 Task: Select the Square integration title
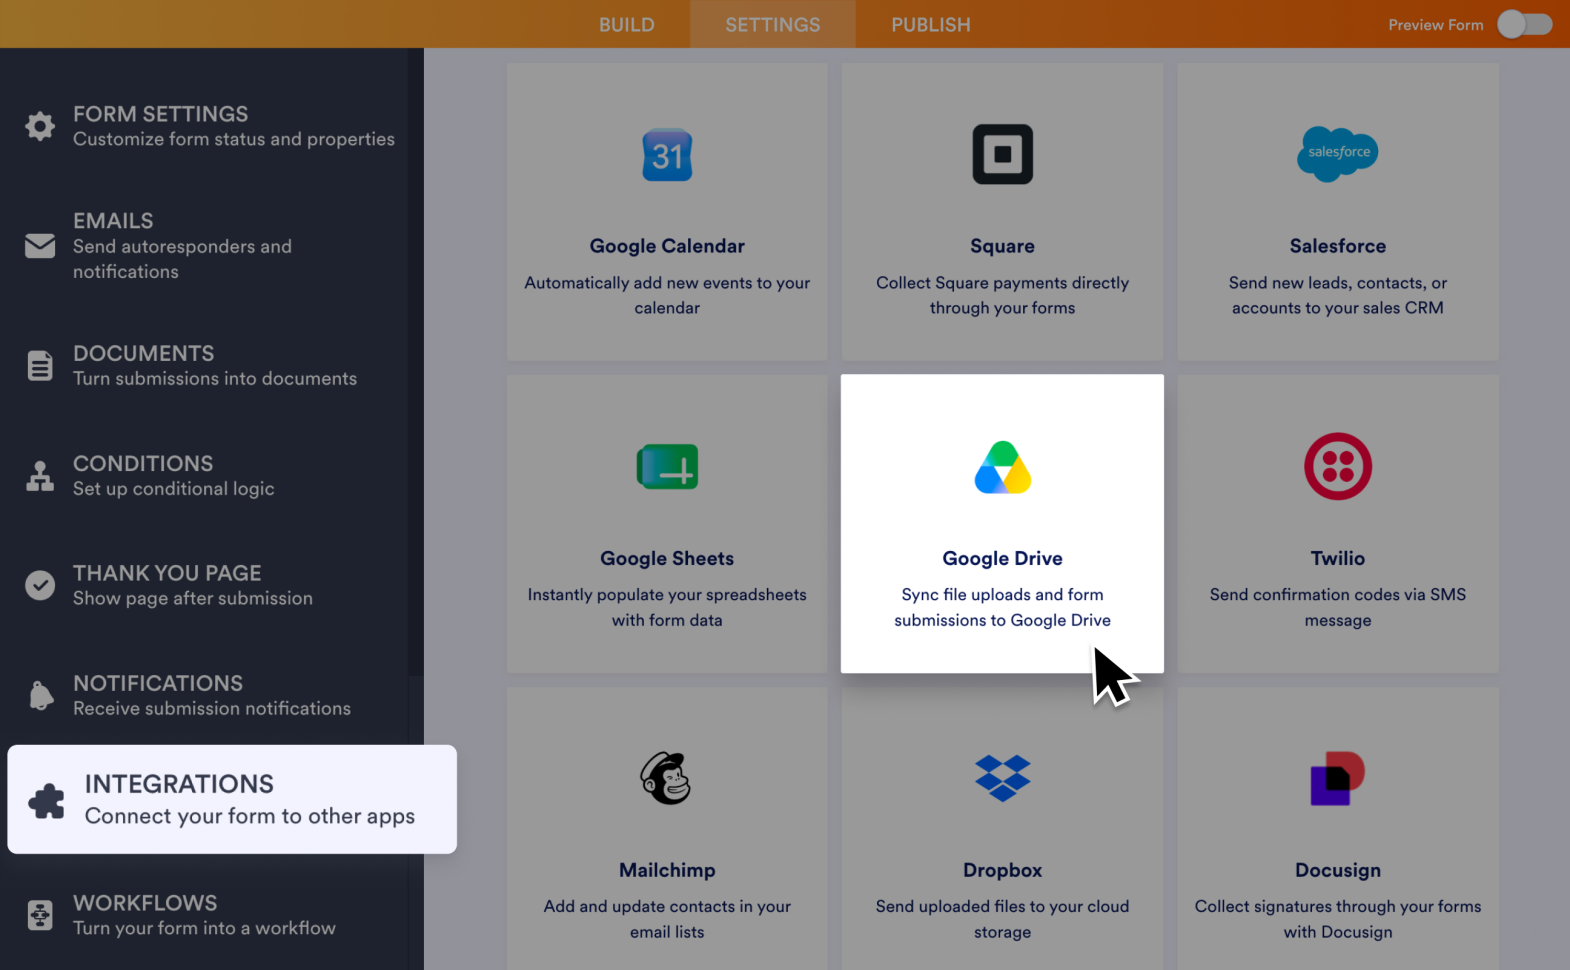click(x=1002, y=246)
